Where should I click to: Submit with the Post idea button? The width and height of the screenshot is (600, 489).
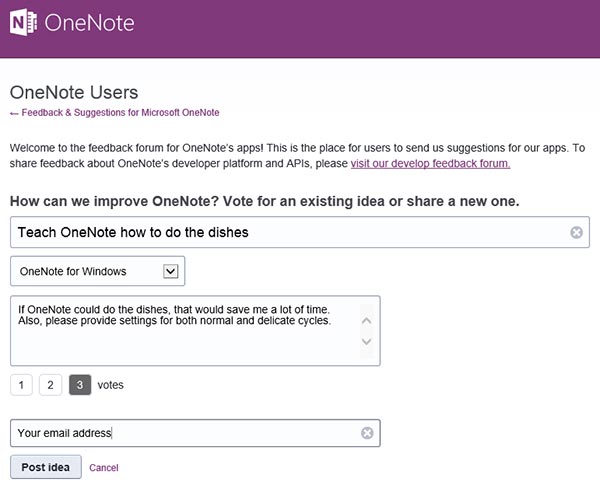pyautogui.click(x=46, y=467)
